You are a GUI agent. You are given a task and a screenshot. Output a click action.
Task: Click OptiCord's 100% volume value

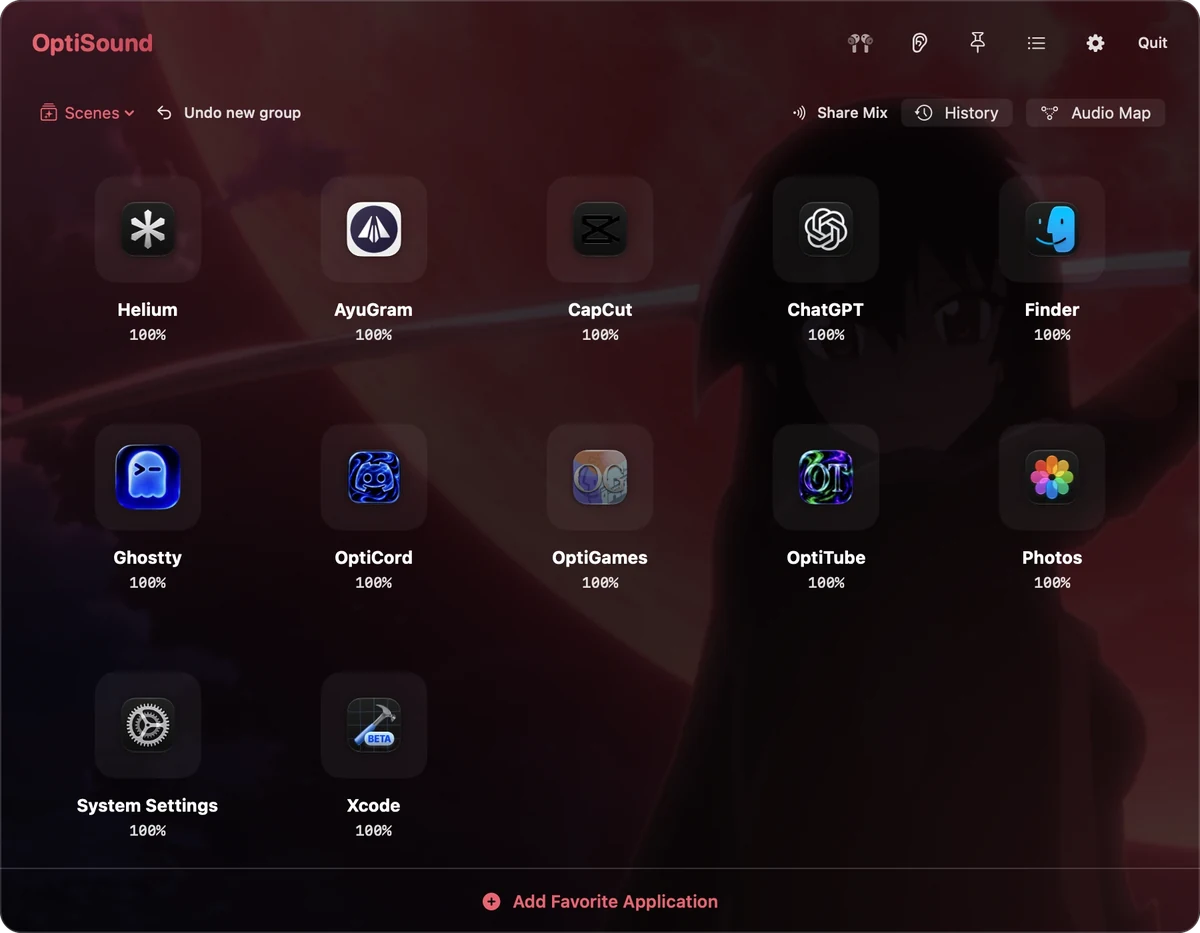pyautogui.click(x=374, y=583)
